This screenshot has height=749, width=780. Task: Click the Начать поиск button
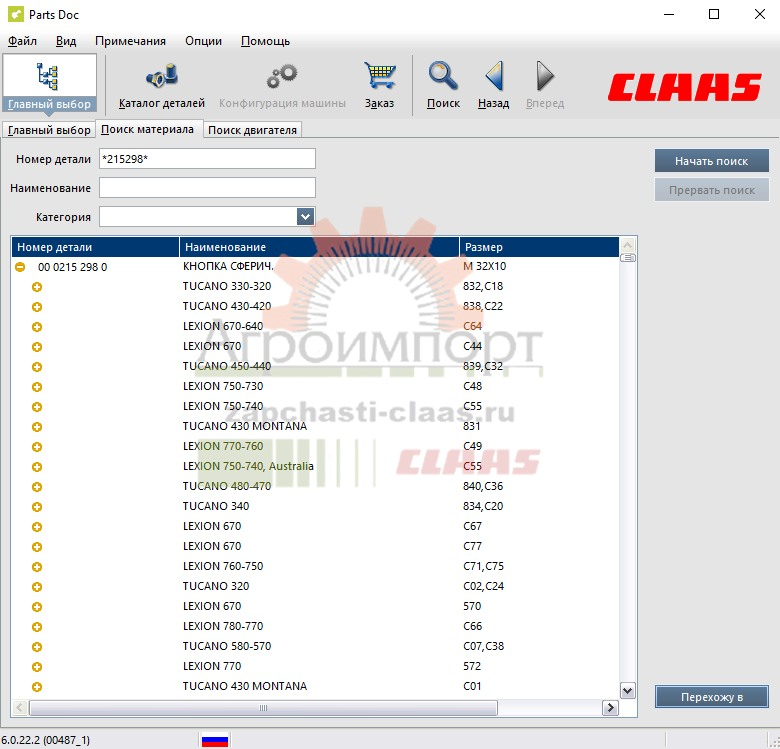711,161
